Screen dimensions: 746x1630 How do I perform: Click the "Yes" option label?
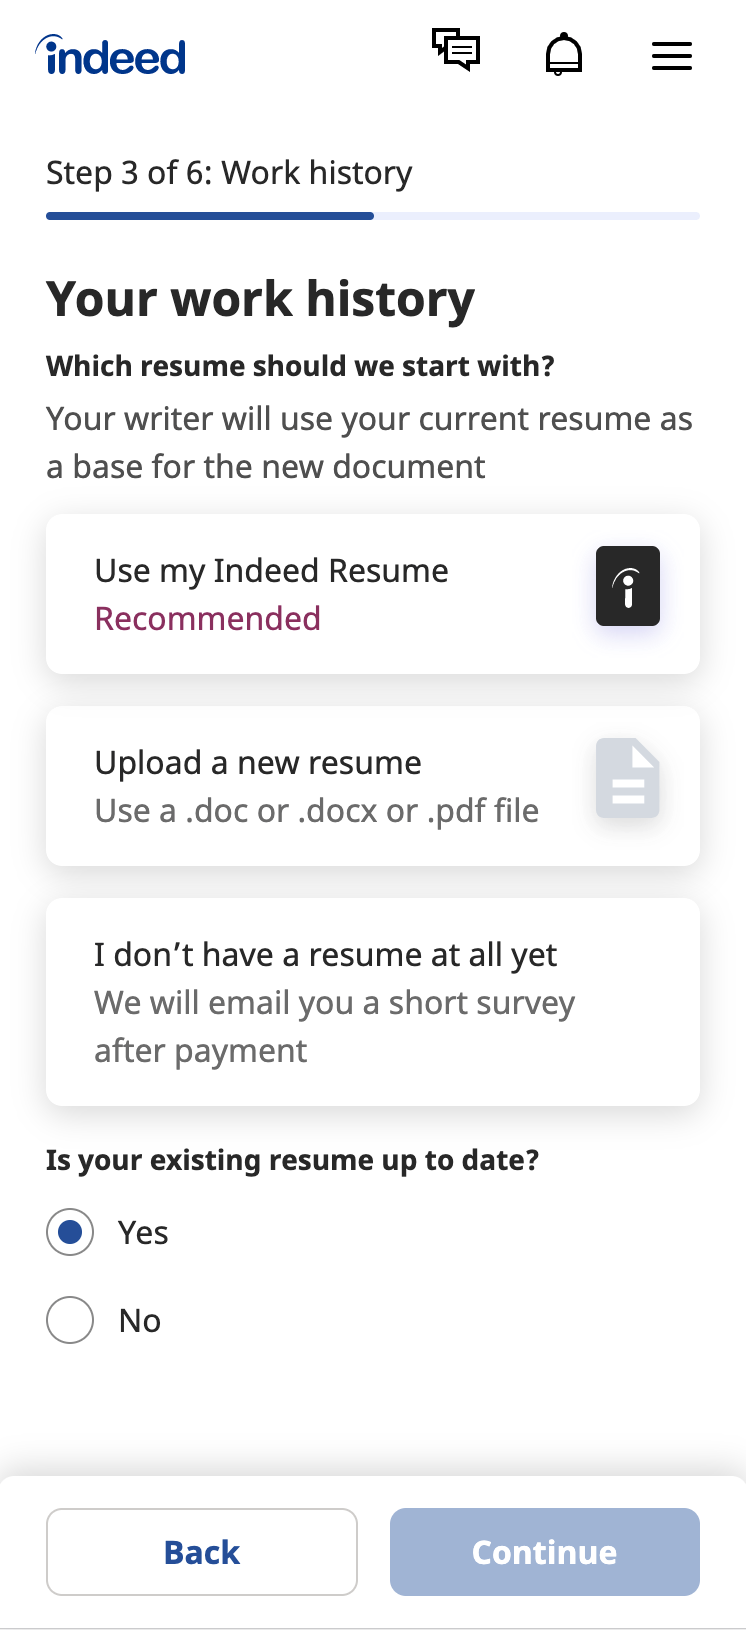coord(143,1233)
